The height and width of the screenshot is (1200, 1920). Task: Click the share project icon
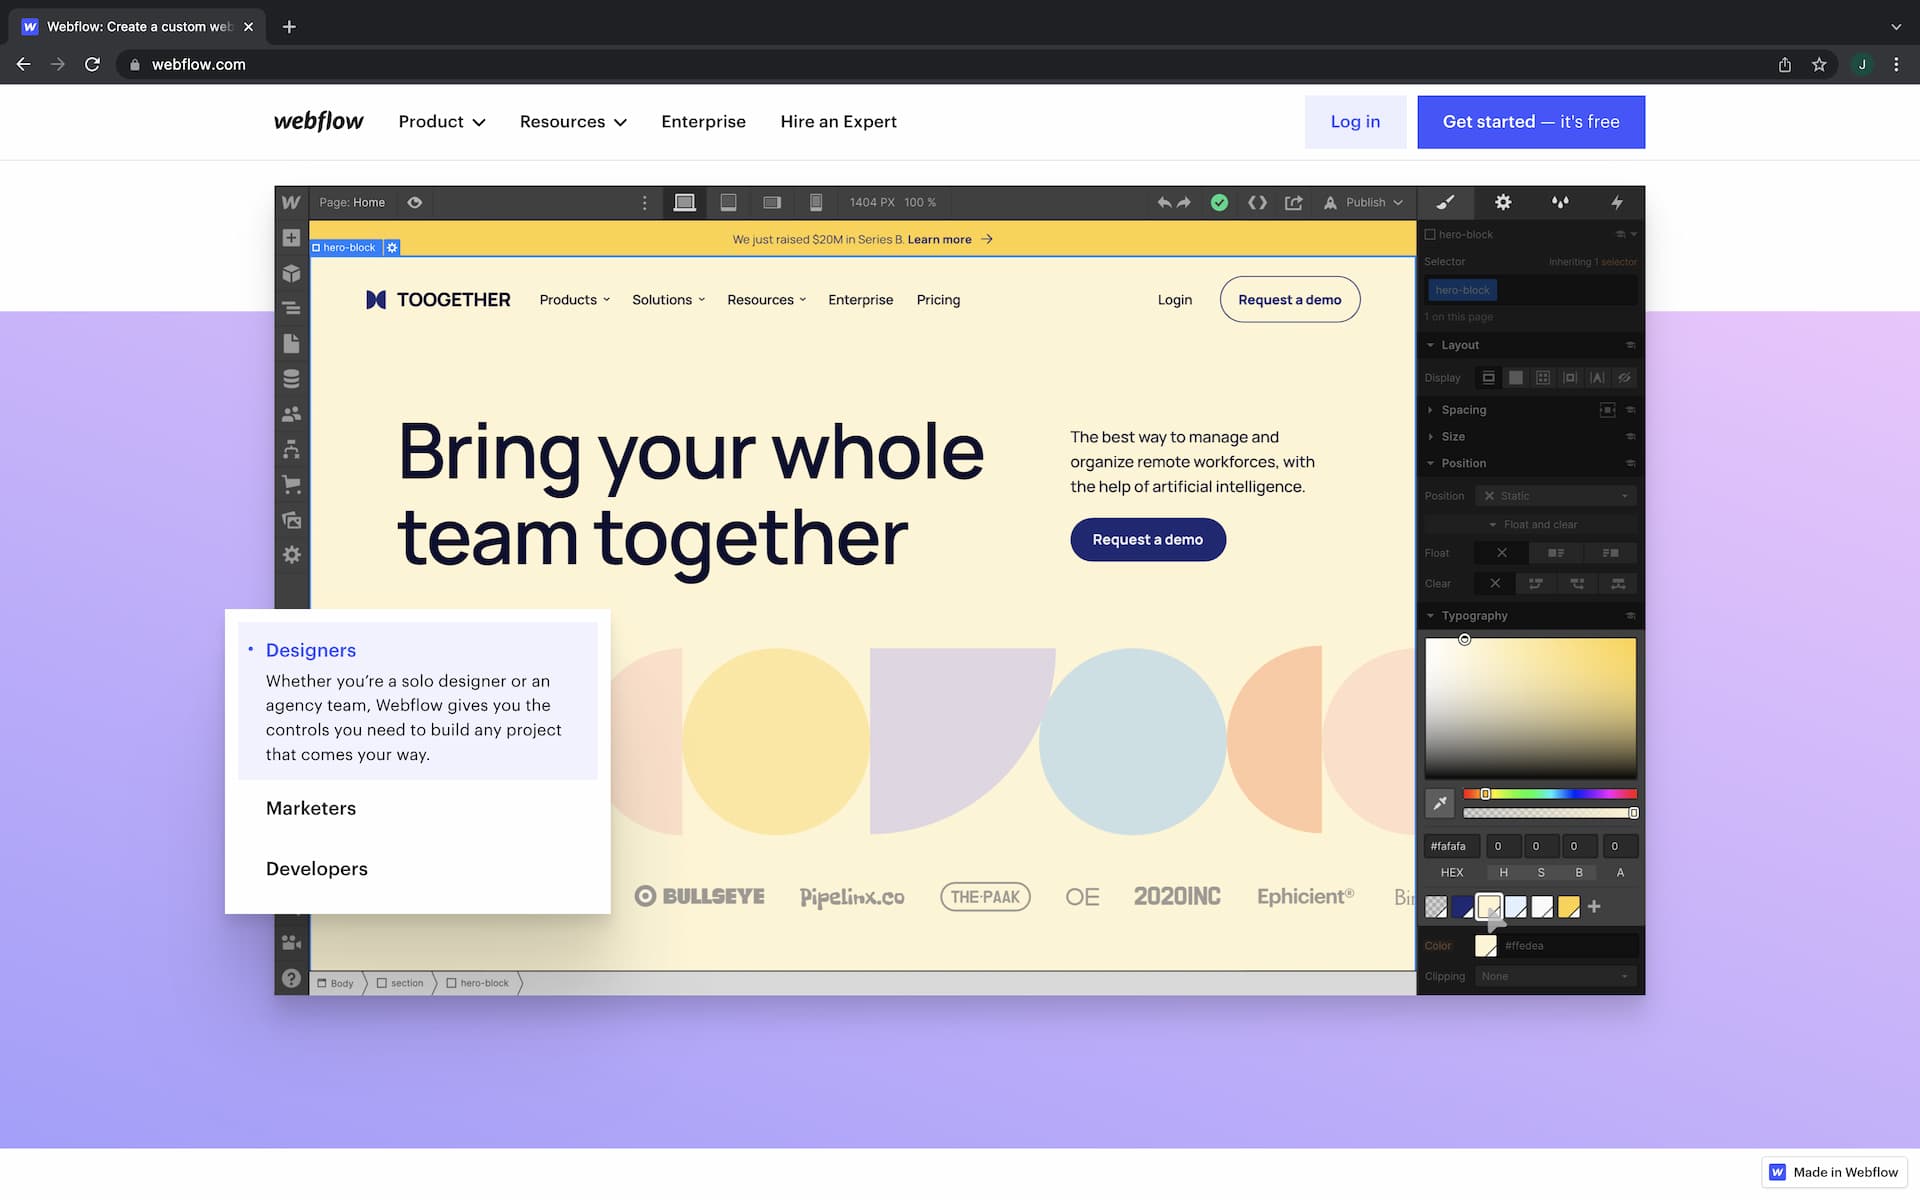tap(1293, 202)
